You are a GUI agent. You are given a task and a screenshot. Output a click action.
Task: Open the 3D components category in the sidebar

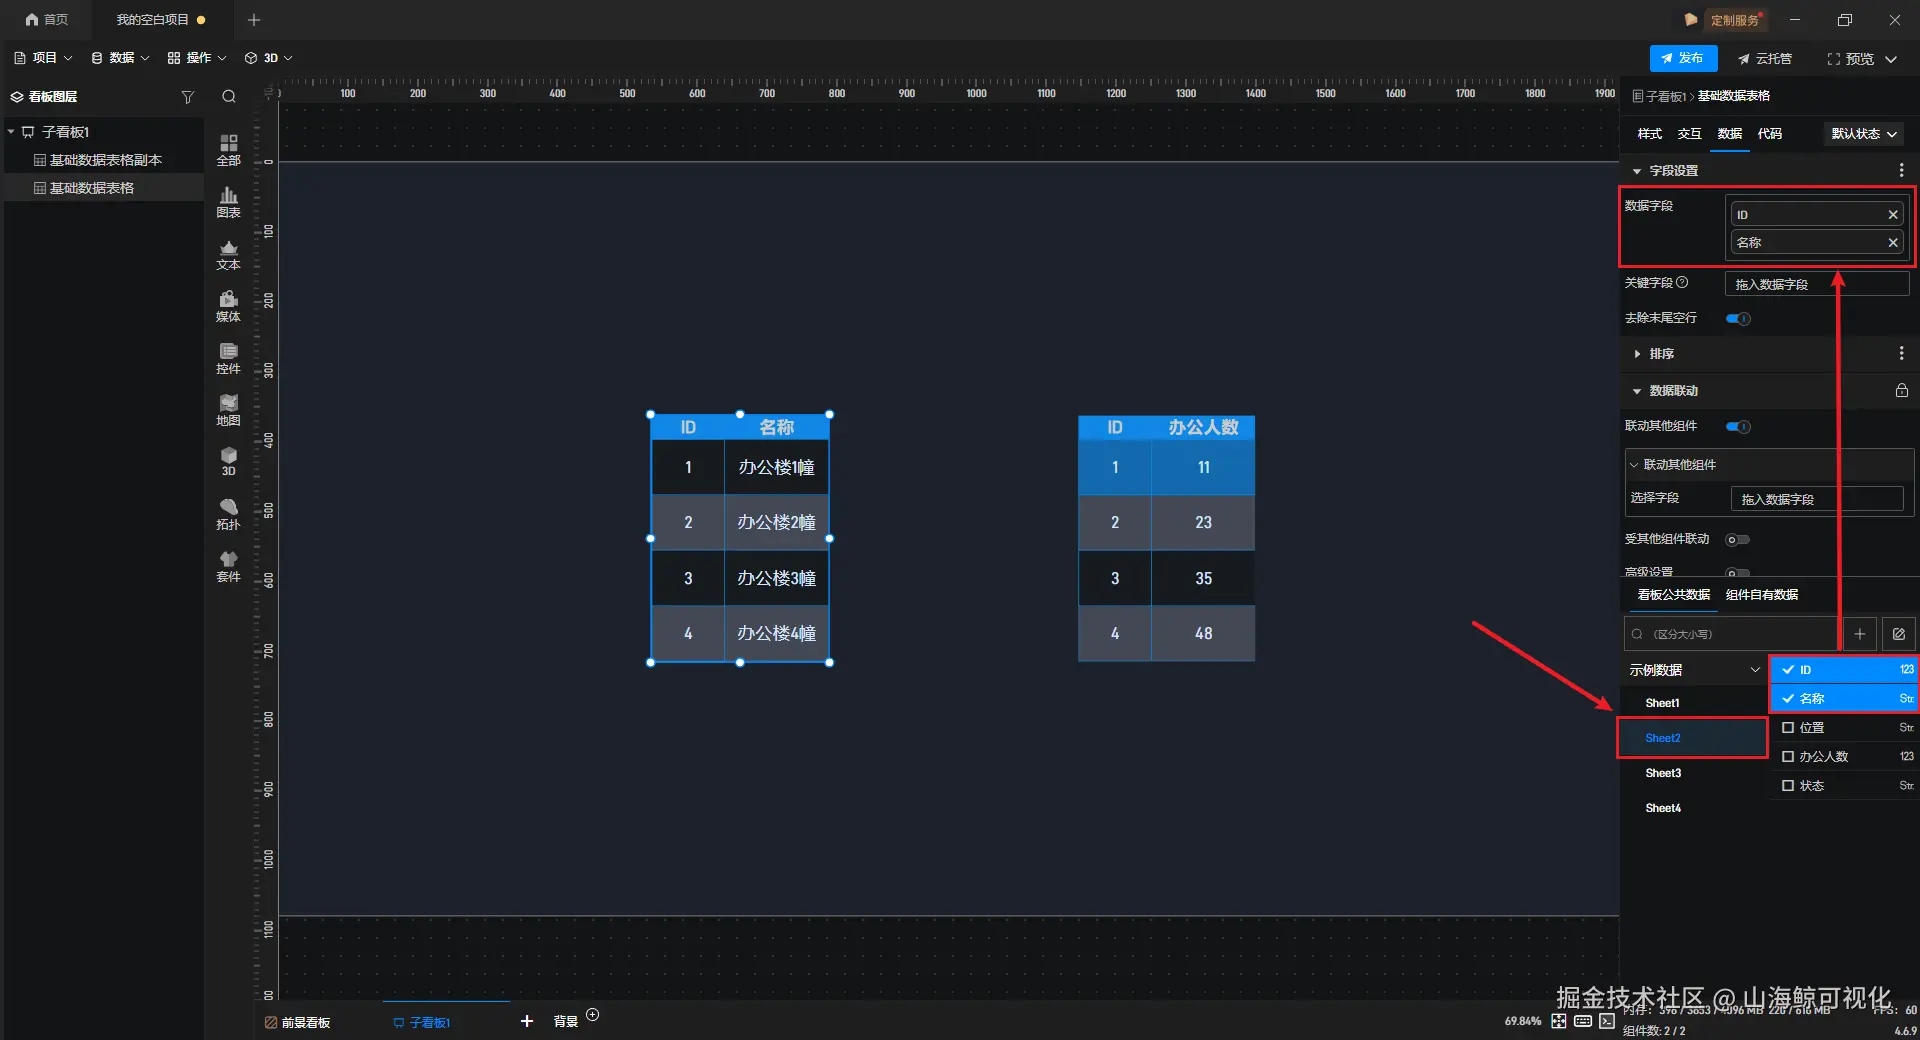click(x=229, y=461)
